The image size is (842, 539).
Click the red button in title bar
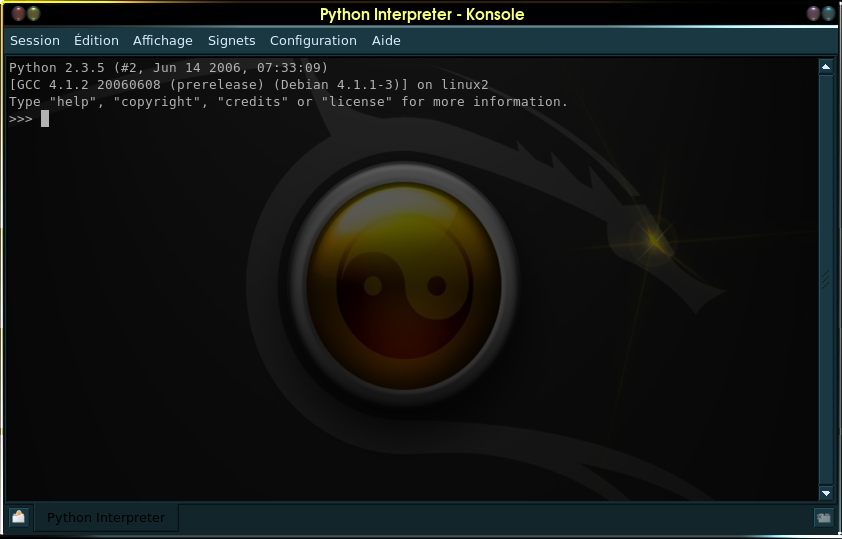[19, 13]
